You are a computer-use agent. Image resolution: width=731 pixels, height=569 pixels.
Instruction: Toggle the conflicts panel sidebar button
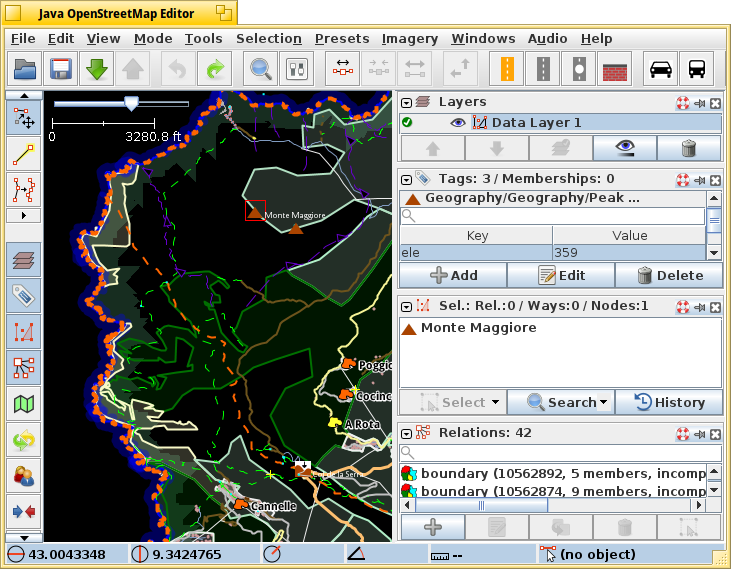tap(24, 512)
